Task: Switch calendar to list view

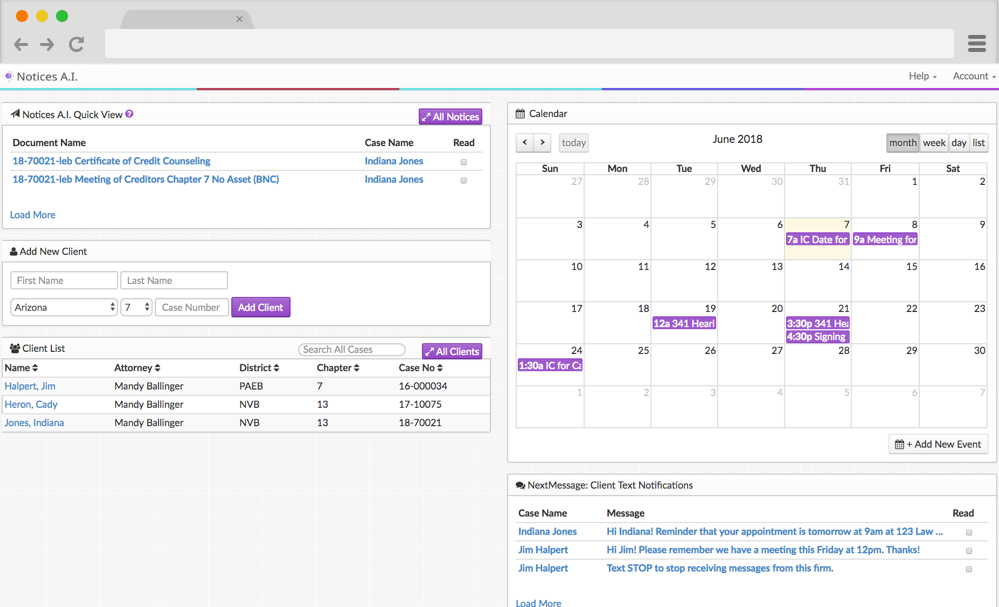Action: pyautogui.click(x=979, y=143)
